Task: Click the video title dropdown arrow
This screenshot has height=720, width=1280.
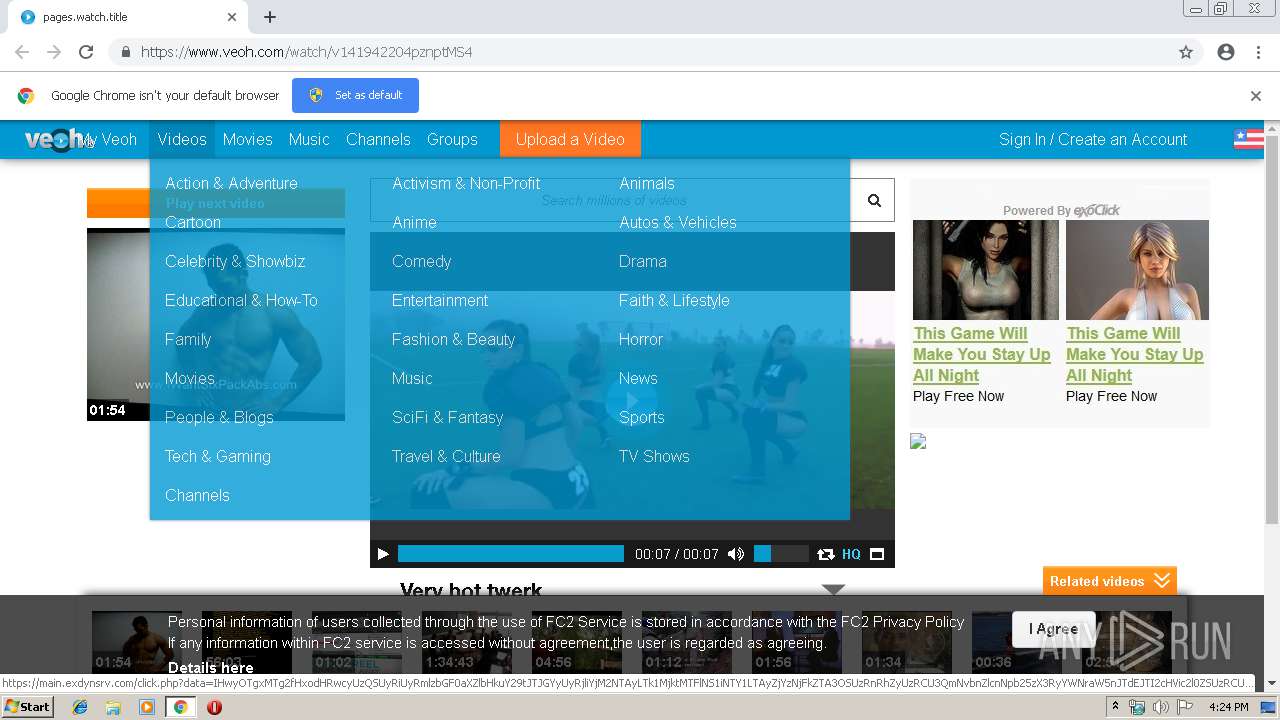Action: click(x=833, y=589)
